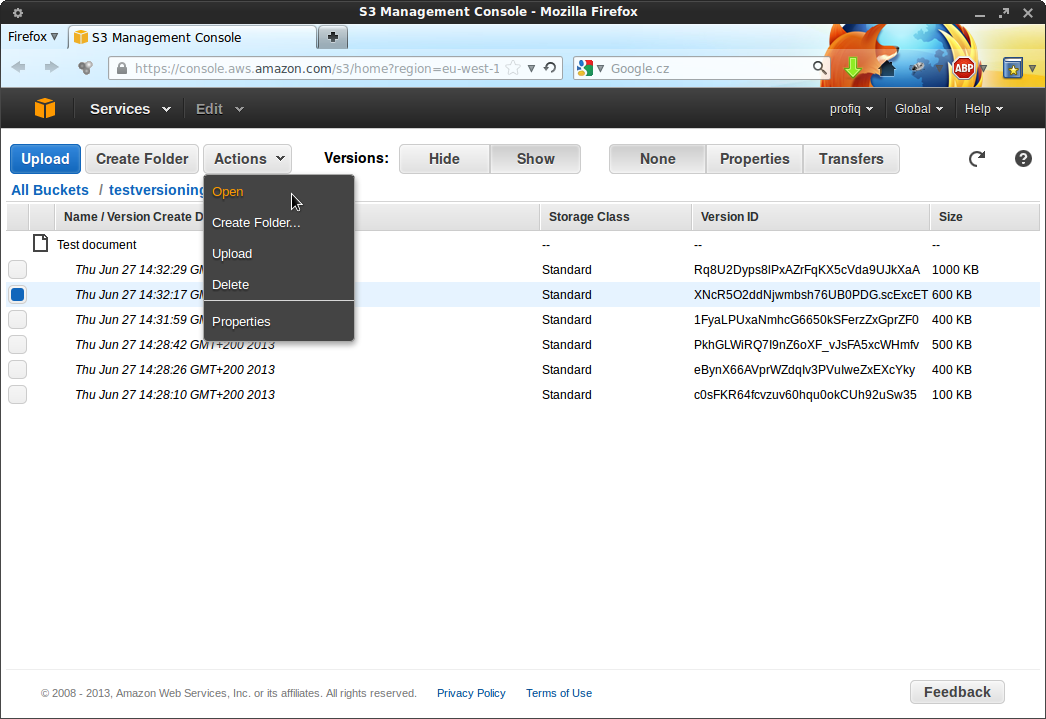Open the Transfers panel button
Screen dimensions: 1046x719
pos(851,159)
